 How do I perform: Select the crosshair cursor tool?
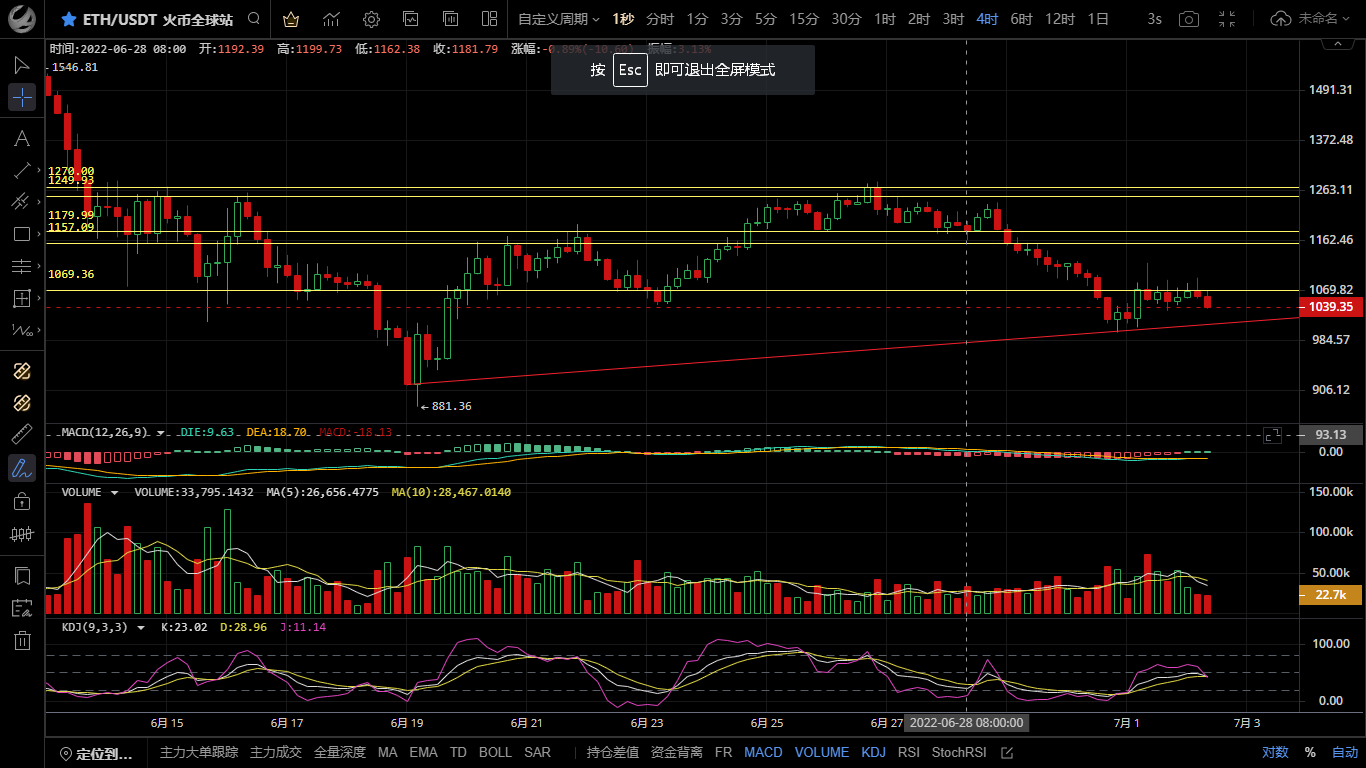[22, 97]
